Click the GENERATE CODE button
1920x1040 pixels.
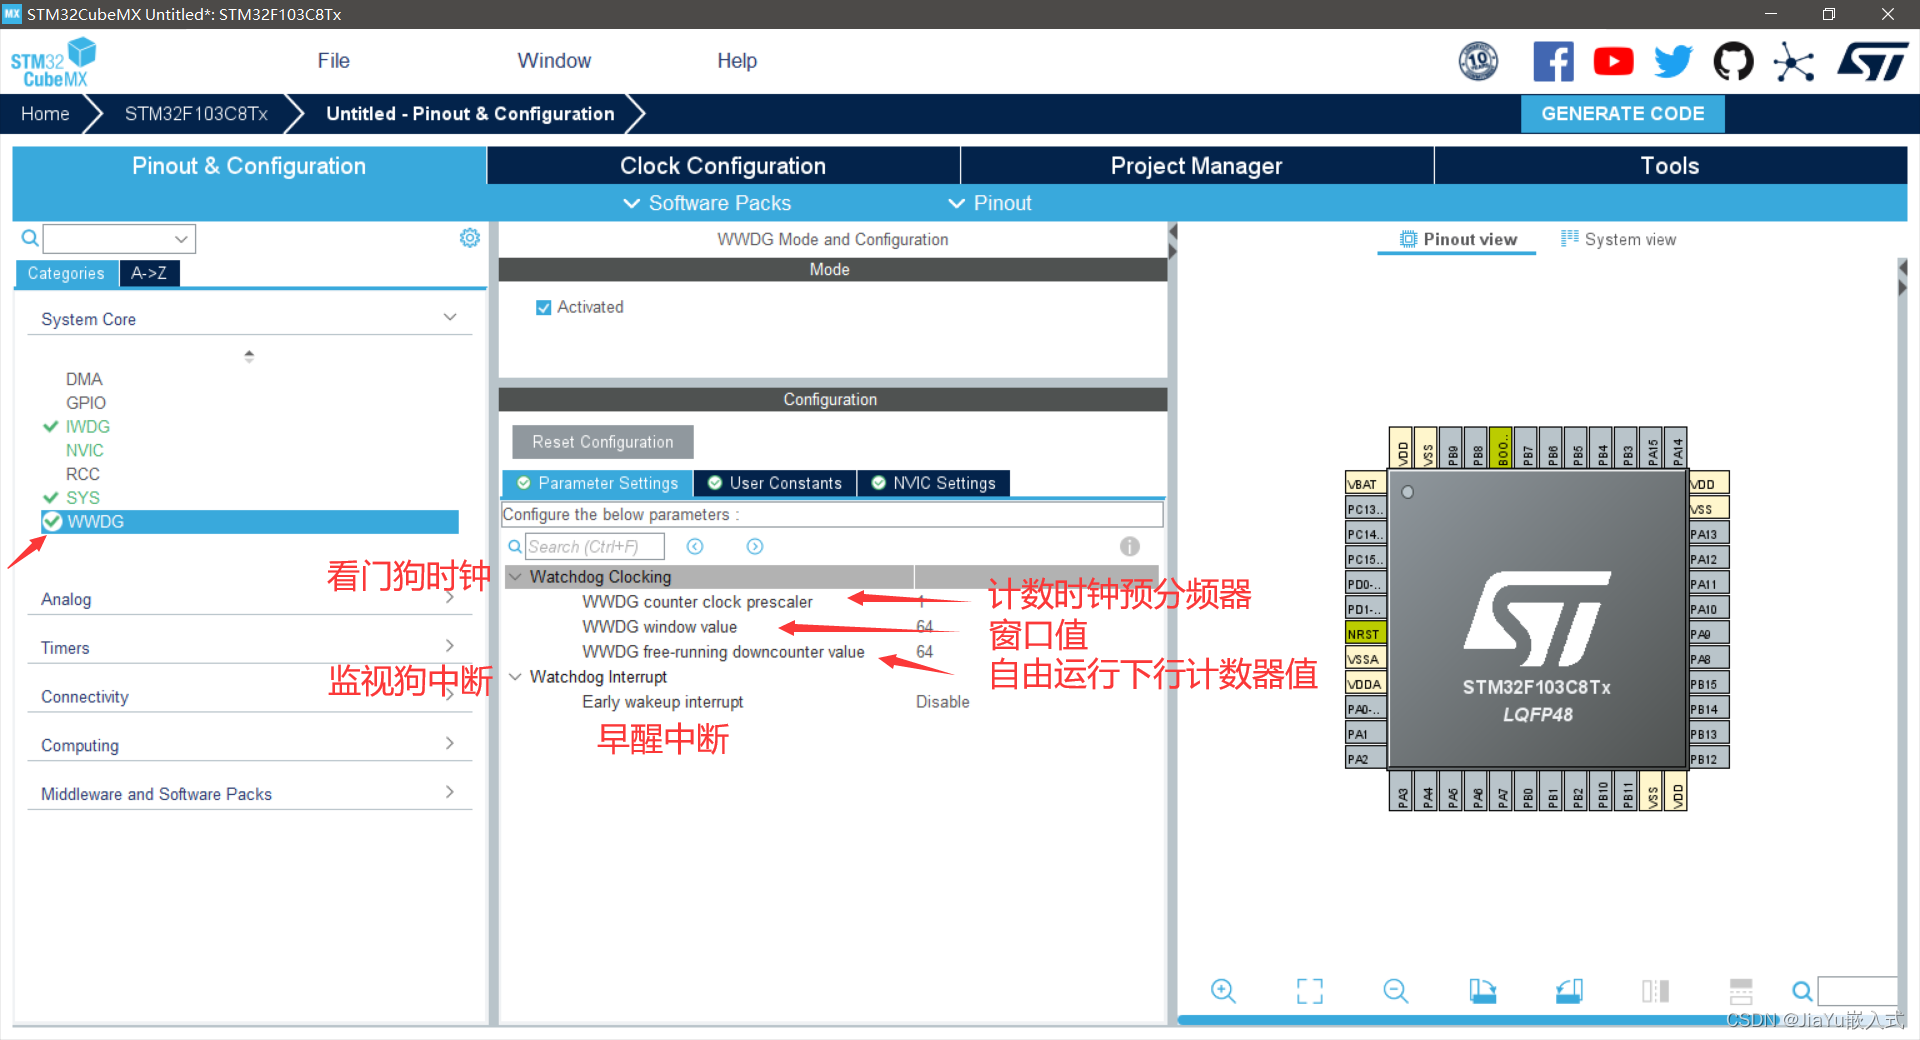click(1622, 114)
